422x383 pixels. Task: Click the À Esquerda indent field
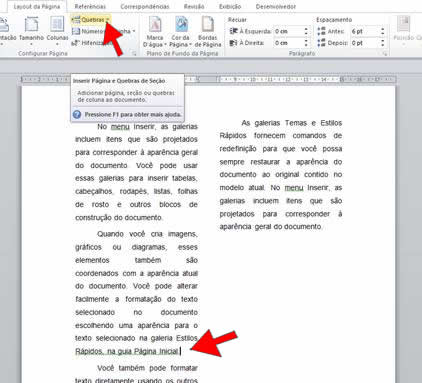click(289, 31)
